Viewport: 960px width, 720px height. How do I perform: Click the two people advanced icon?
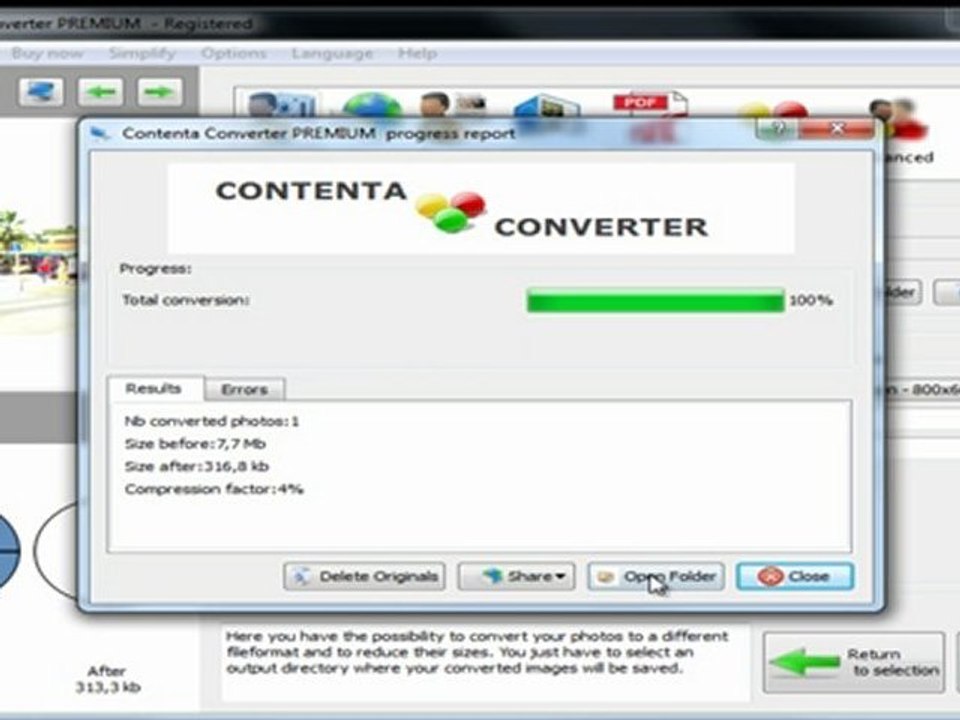click(x=899, y=119)
